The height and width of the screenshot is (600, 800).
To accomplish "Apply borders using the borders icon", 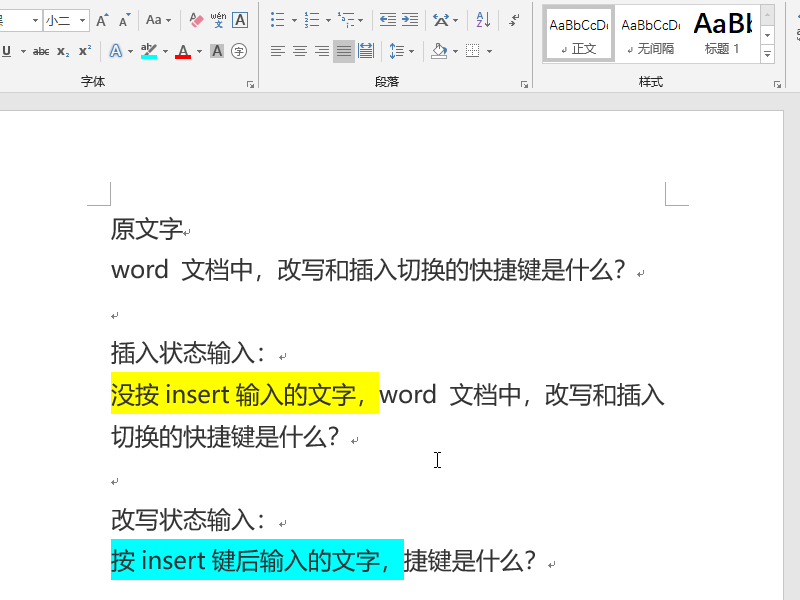I will click(x=472, y=51).
